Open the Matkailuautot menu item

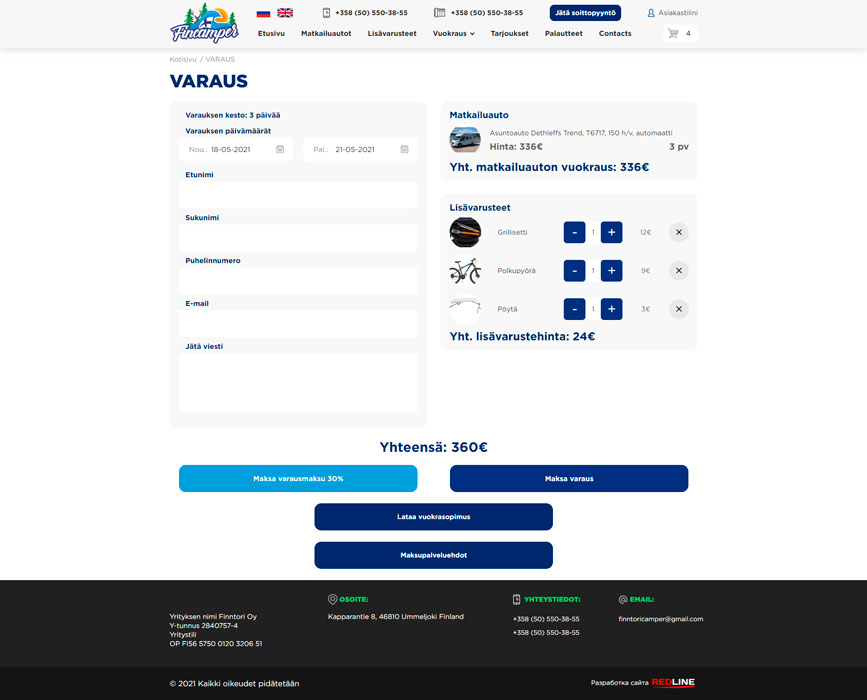click(x=325, y=33)
